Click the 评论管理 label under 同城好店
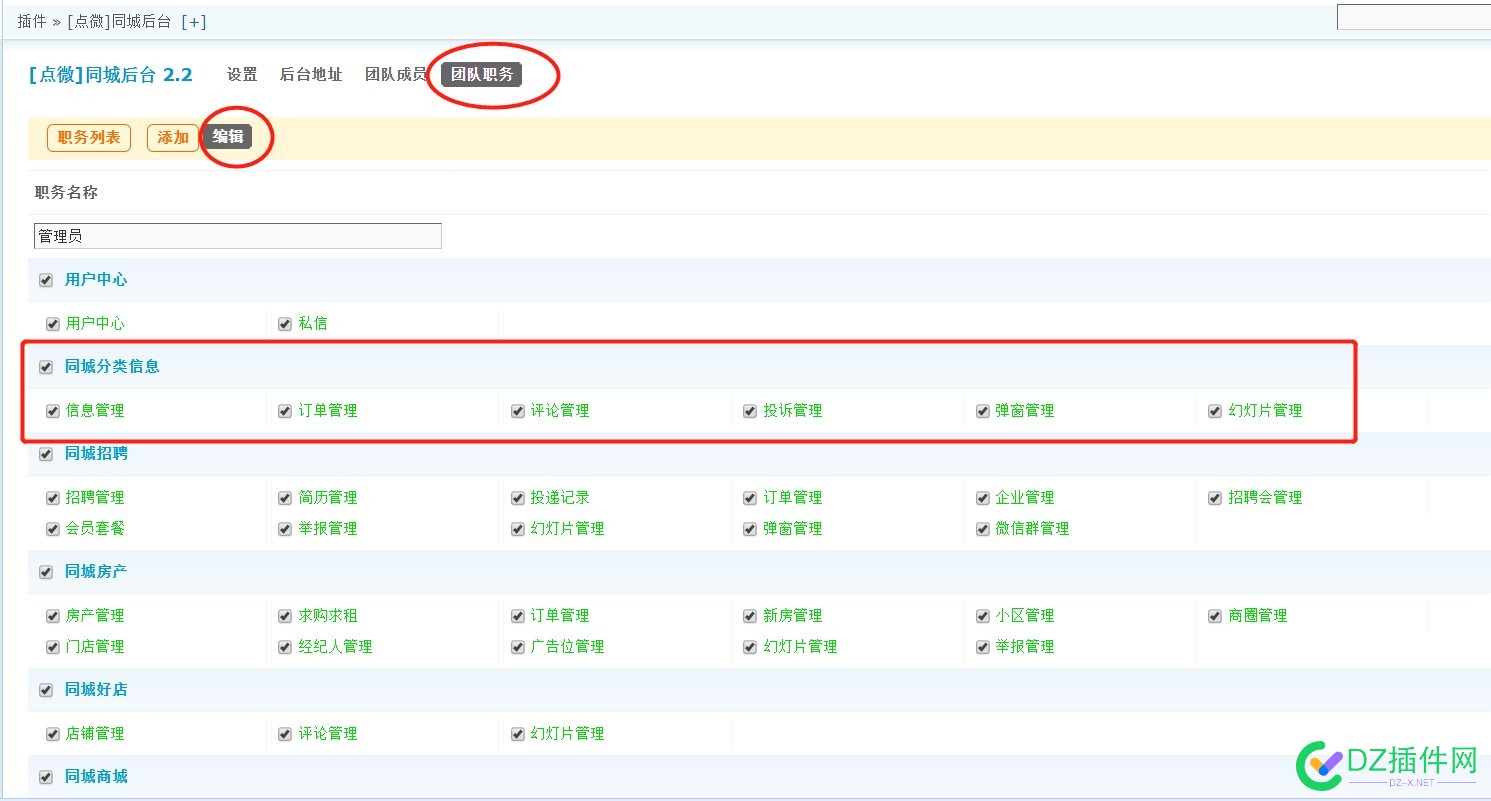The height and width of the screenshot is (801, 1491). click(328, 734)
